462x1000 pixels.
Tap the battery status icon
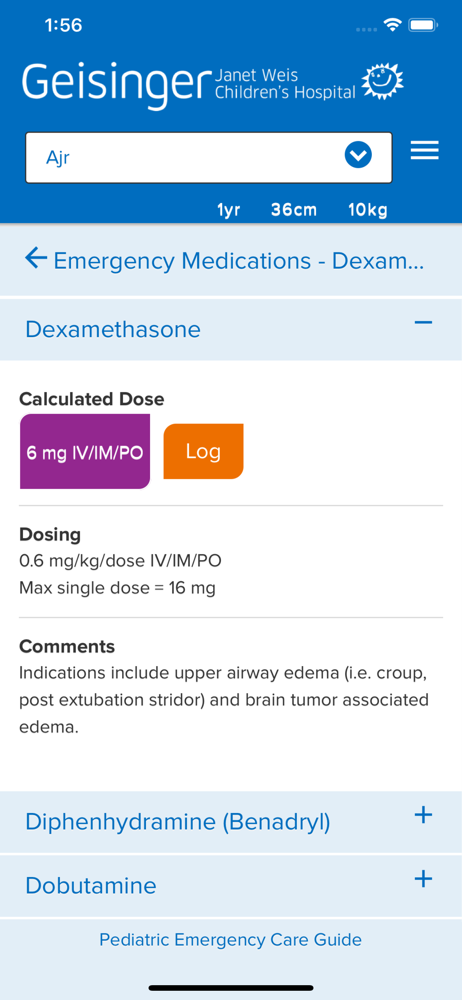(422, 26)
